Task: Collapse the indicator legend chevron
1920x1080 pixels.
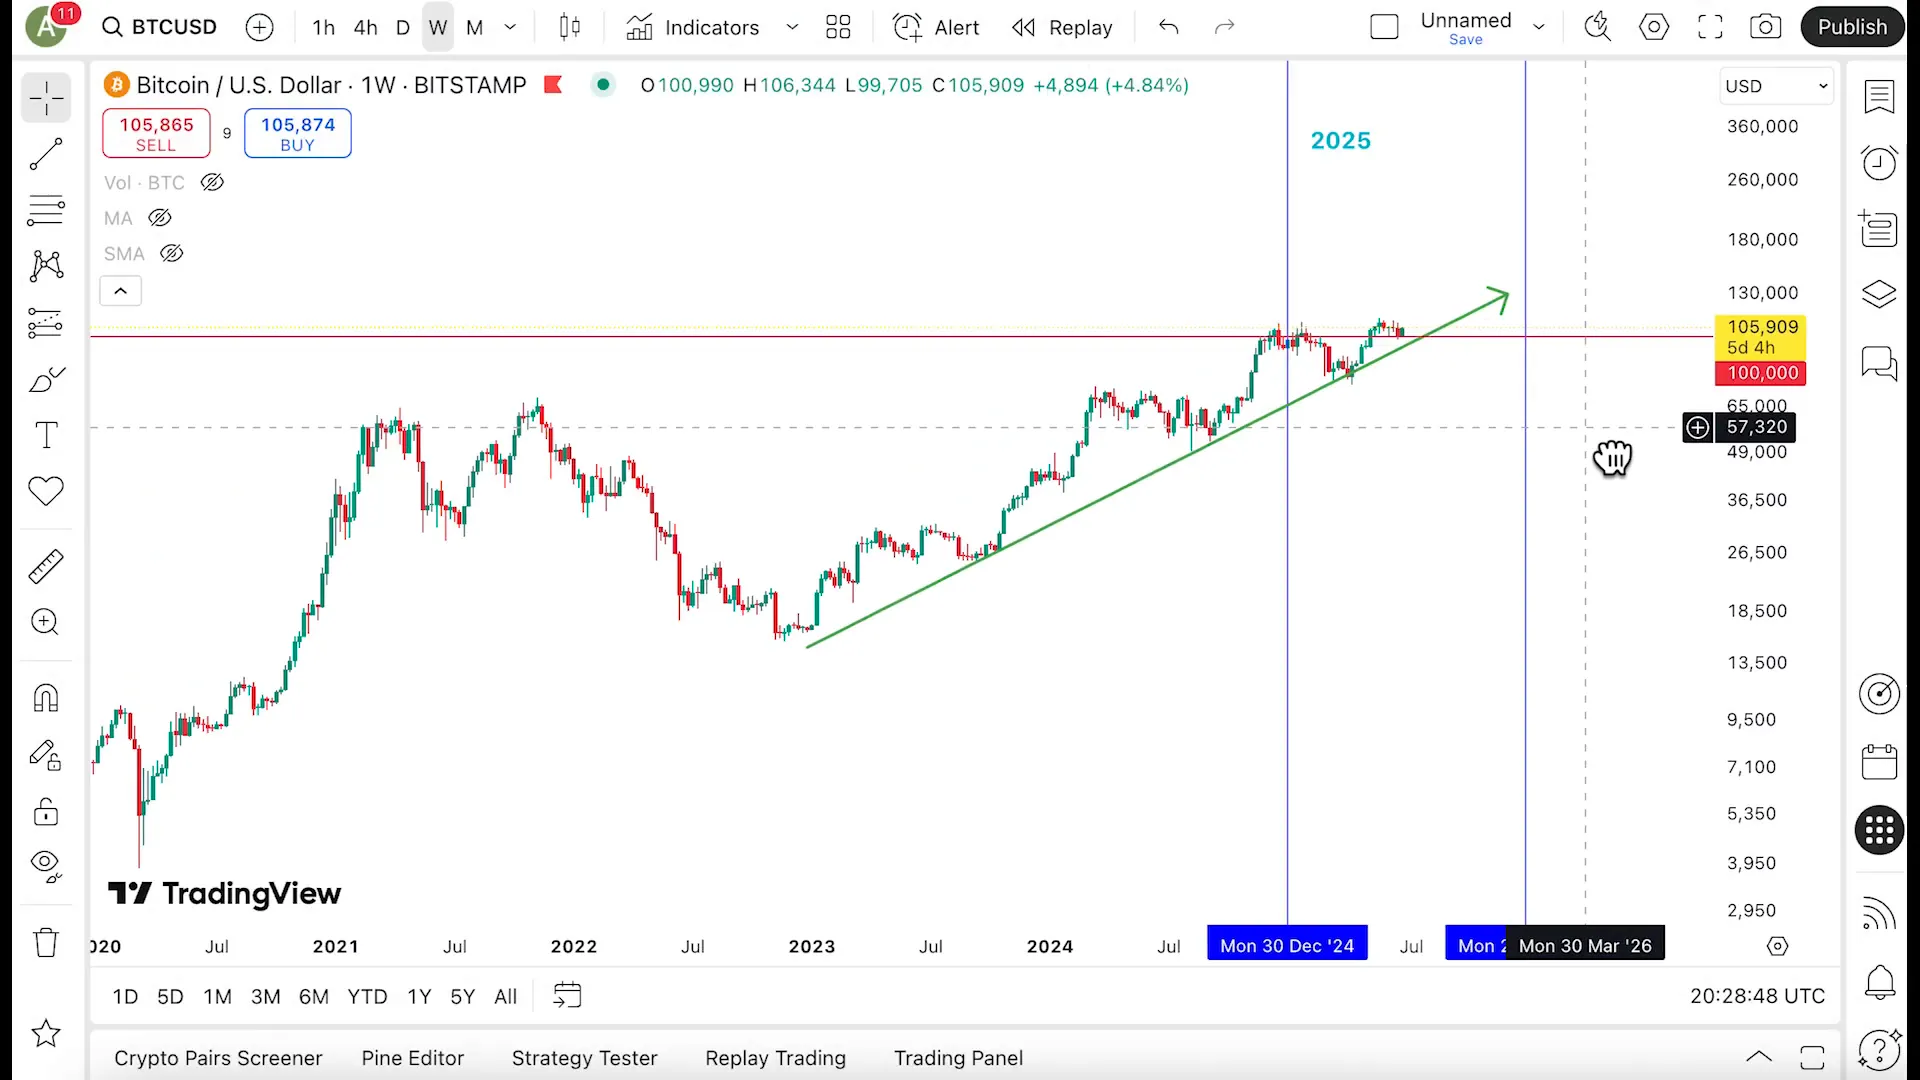Action: pos(120,291)
